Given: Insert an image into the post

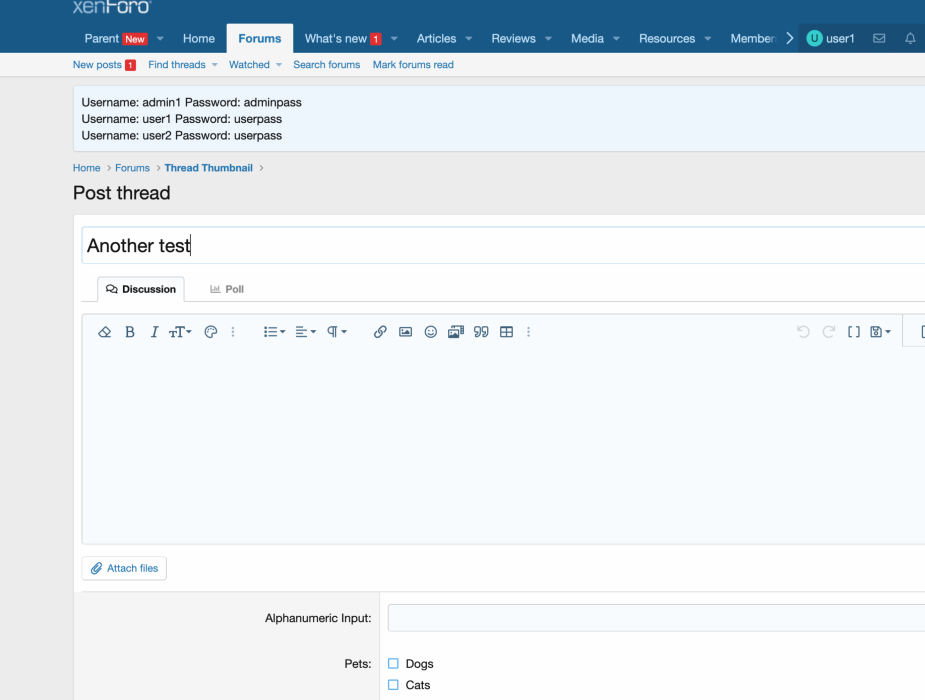Looking at the screenshot, I should tap(405, 332).
